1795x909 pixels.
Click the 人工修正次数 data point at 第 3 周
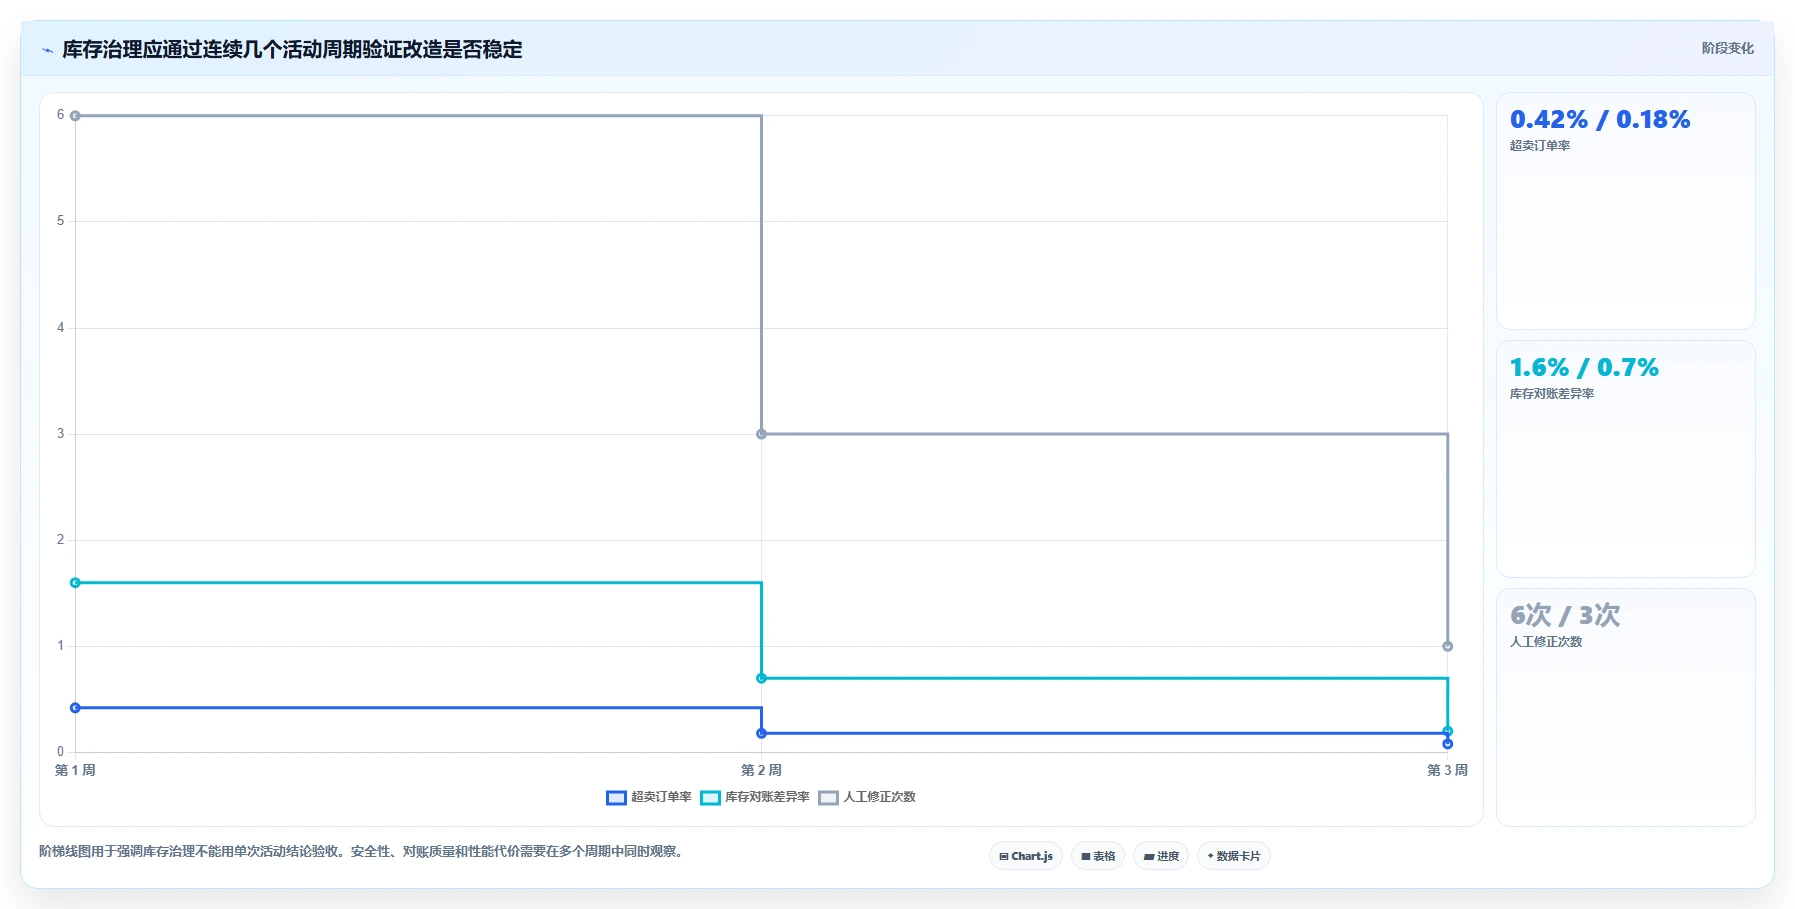(x=1447, y=646)
